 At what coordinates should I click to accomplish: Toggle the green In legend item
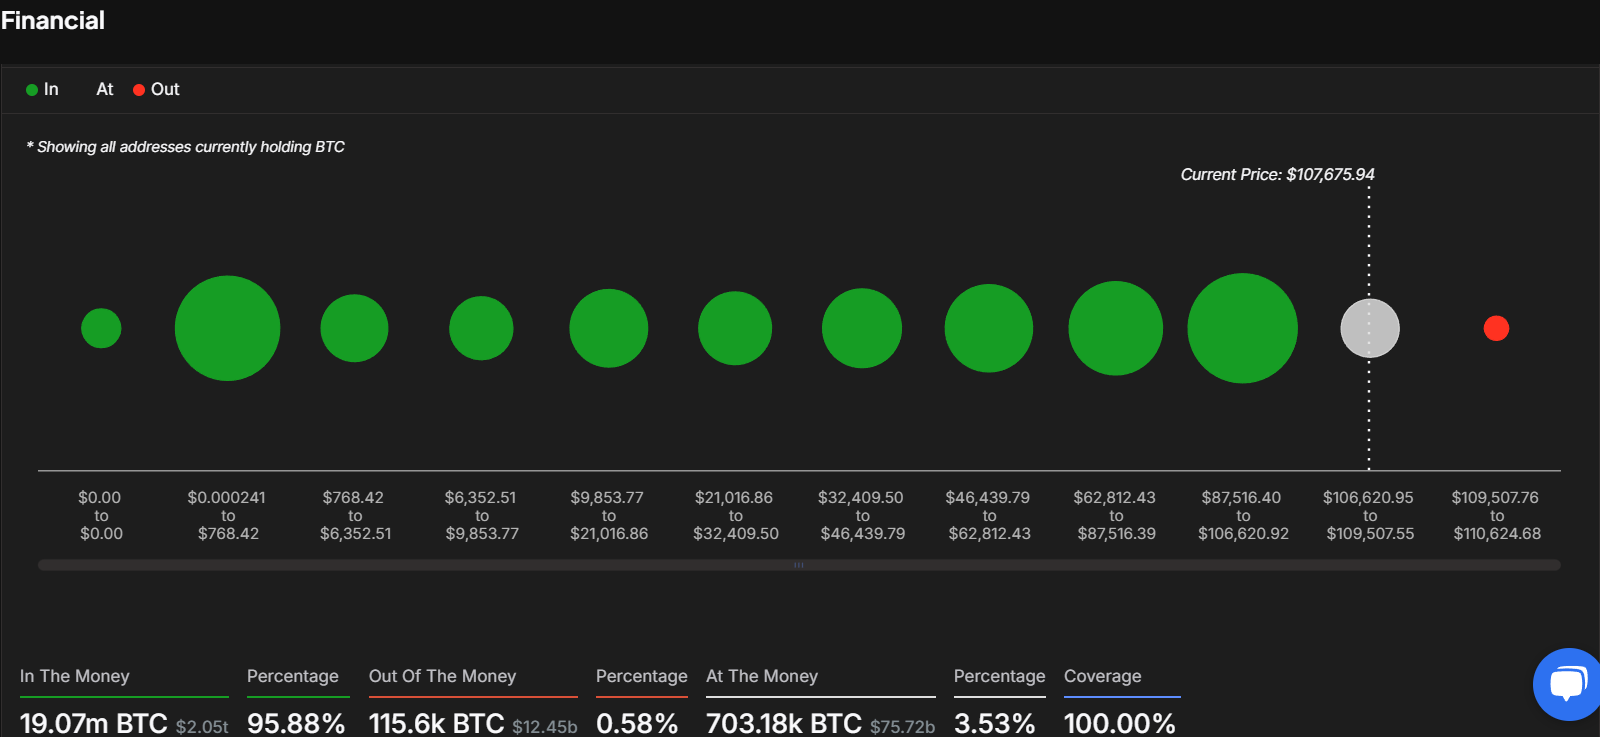click(x=42, y=90)
